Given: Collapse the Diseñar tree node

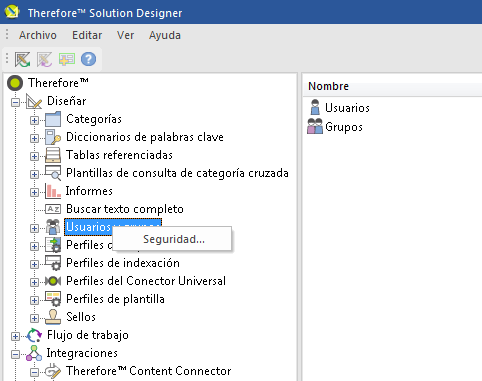Looking at the screenshot, I should (x=15, y=102).
